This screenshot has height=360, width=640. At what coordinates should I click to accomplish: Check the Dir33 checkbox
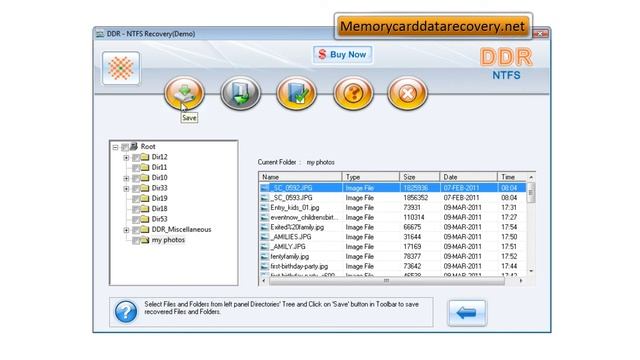(136, 189)
